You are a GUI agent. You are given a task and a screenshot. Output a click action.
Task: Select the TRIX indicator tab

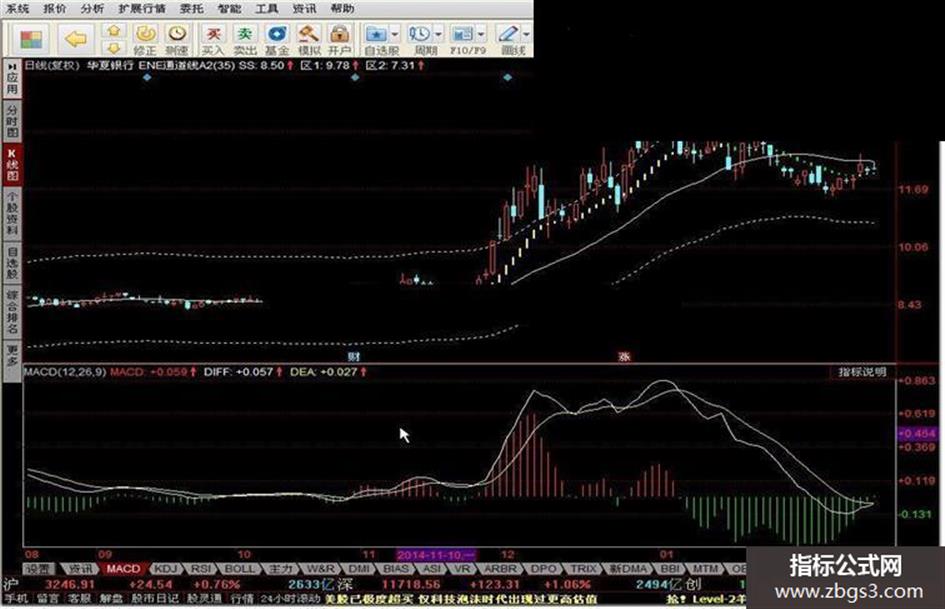583,569
